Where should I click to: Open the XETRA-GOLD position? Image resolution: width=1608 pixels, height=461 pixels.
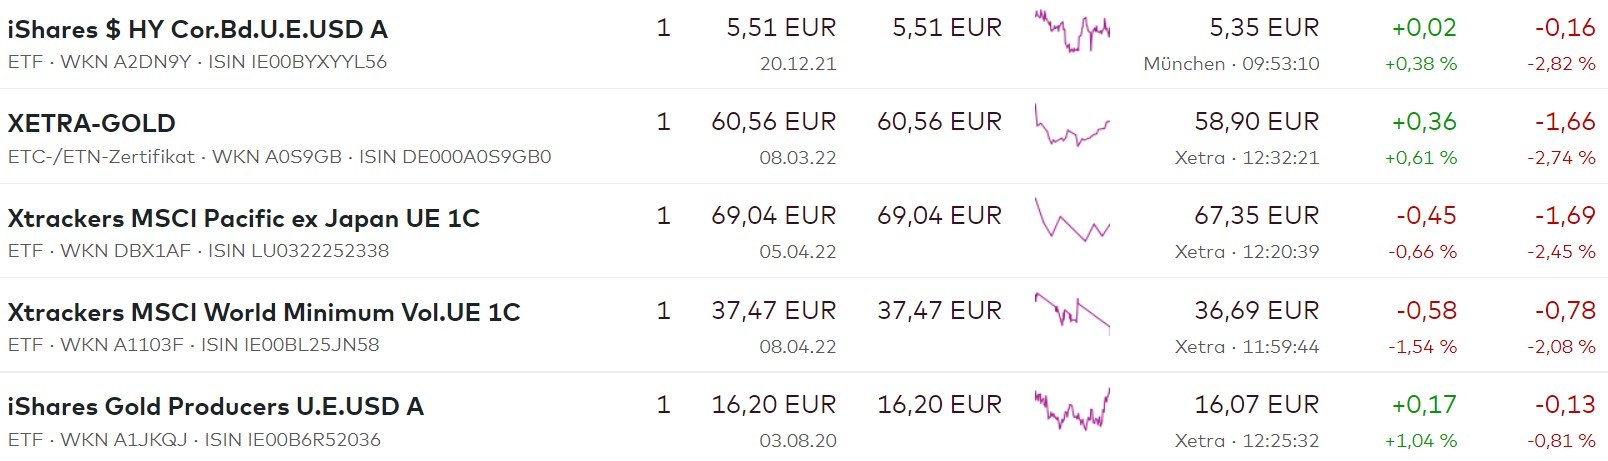(x=92, y=123)
